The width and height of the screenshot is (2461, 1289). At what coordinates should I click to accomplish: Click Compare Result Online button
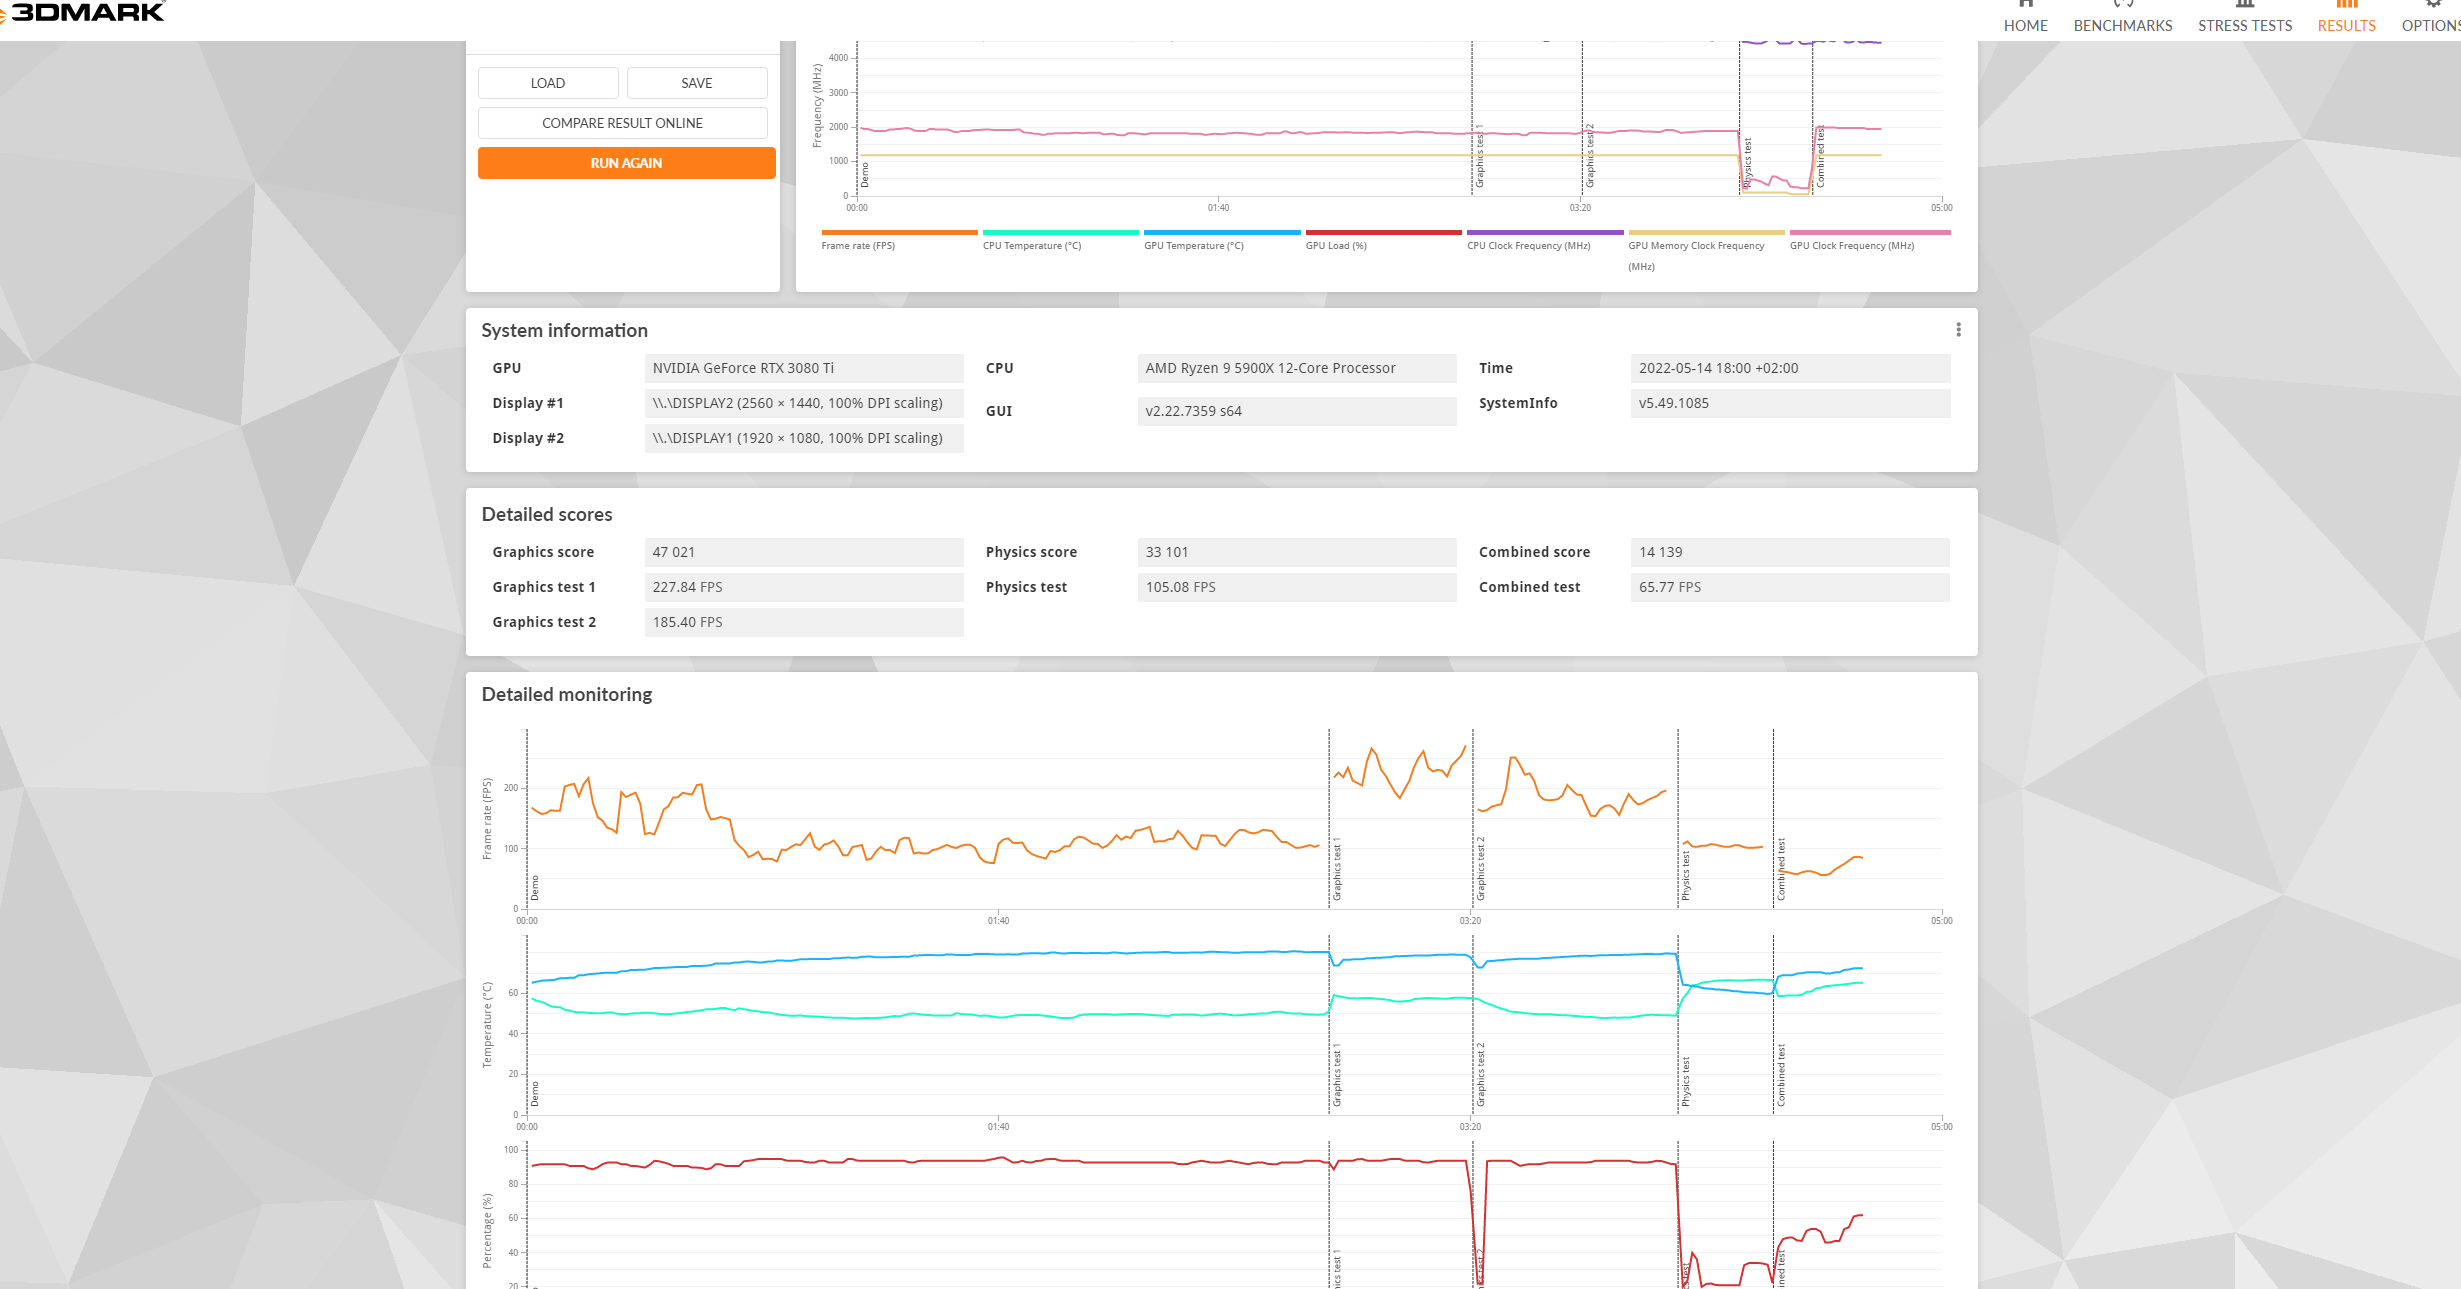pos(622,123)
